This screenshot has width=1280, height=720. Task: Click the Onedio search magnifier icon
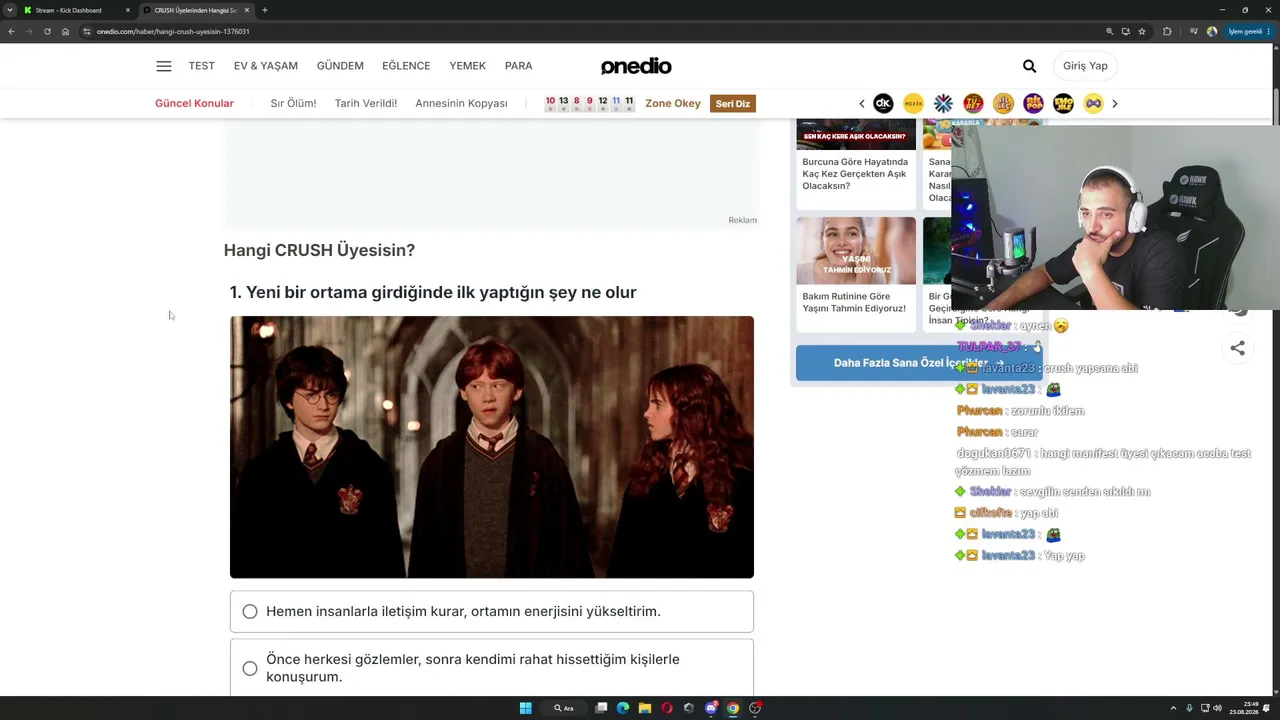click(1029, 66)
